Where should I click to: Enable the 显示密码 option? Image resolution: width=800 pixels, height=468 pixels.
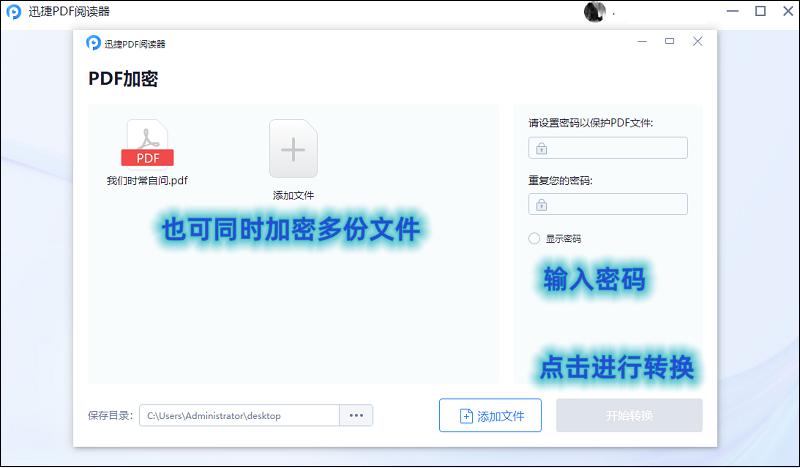pos(534,238)
